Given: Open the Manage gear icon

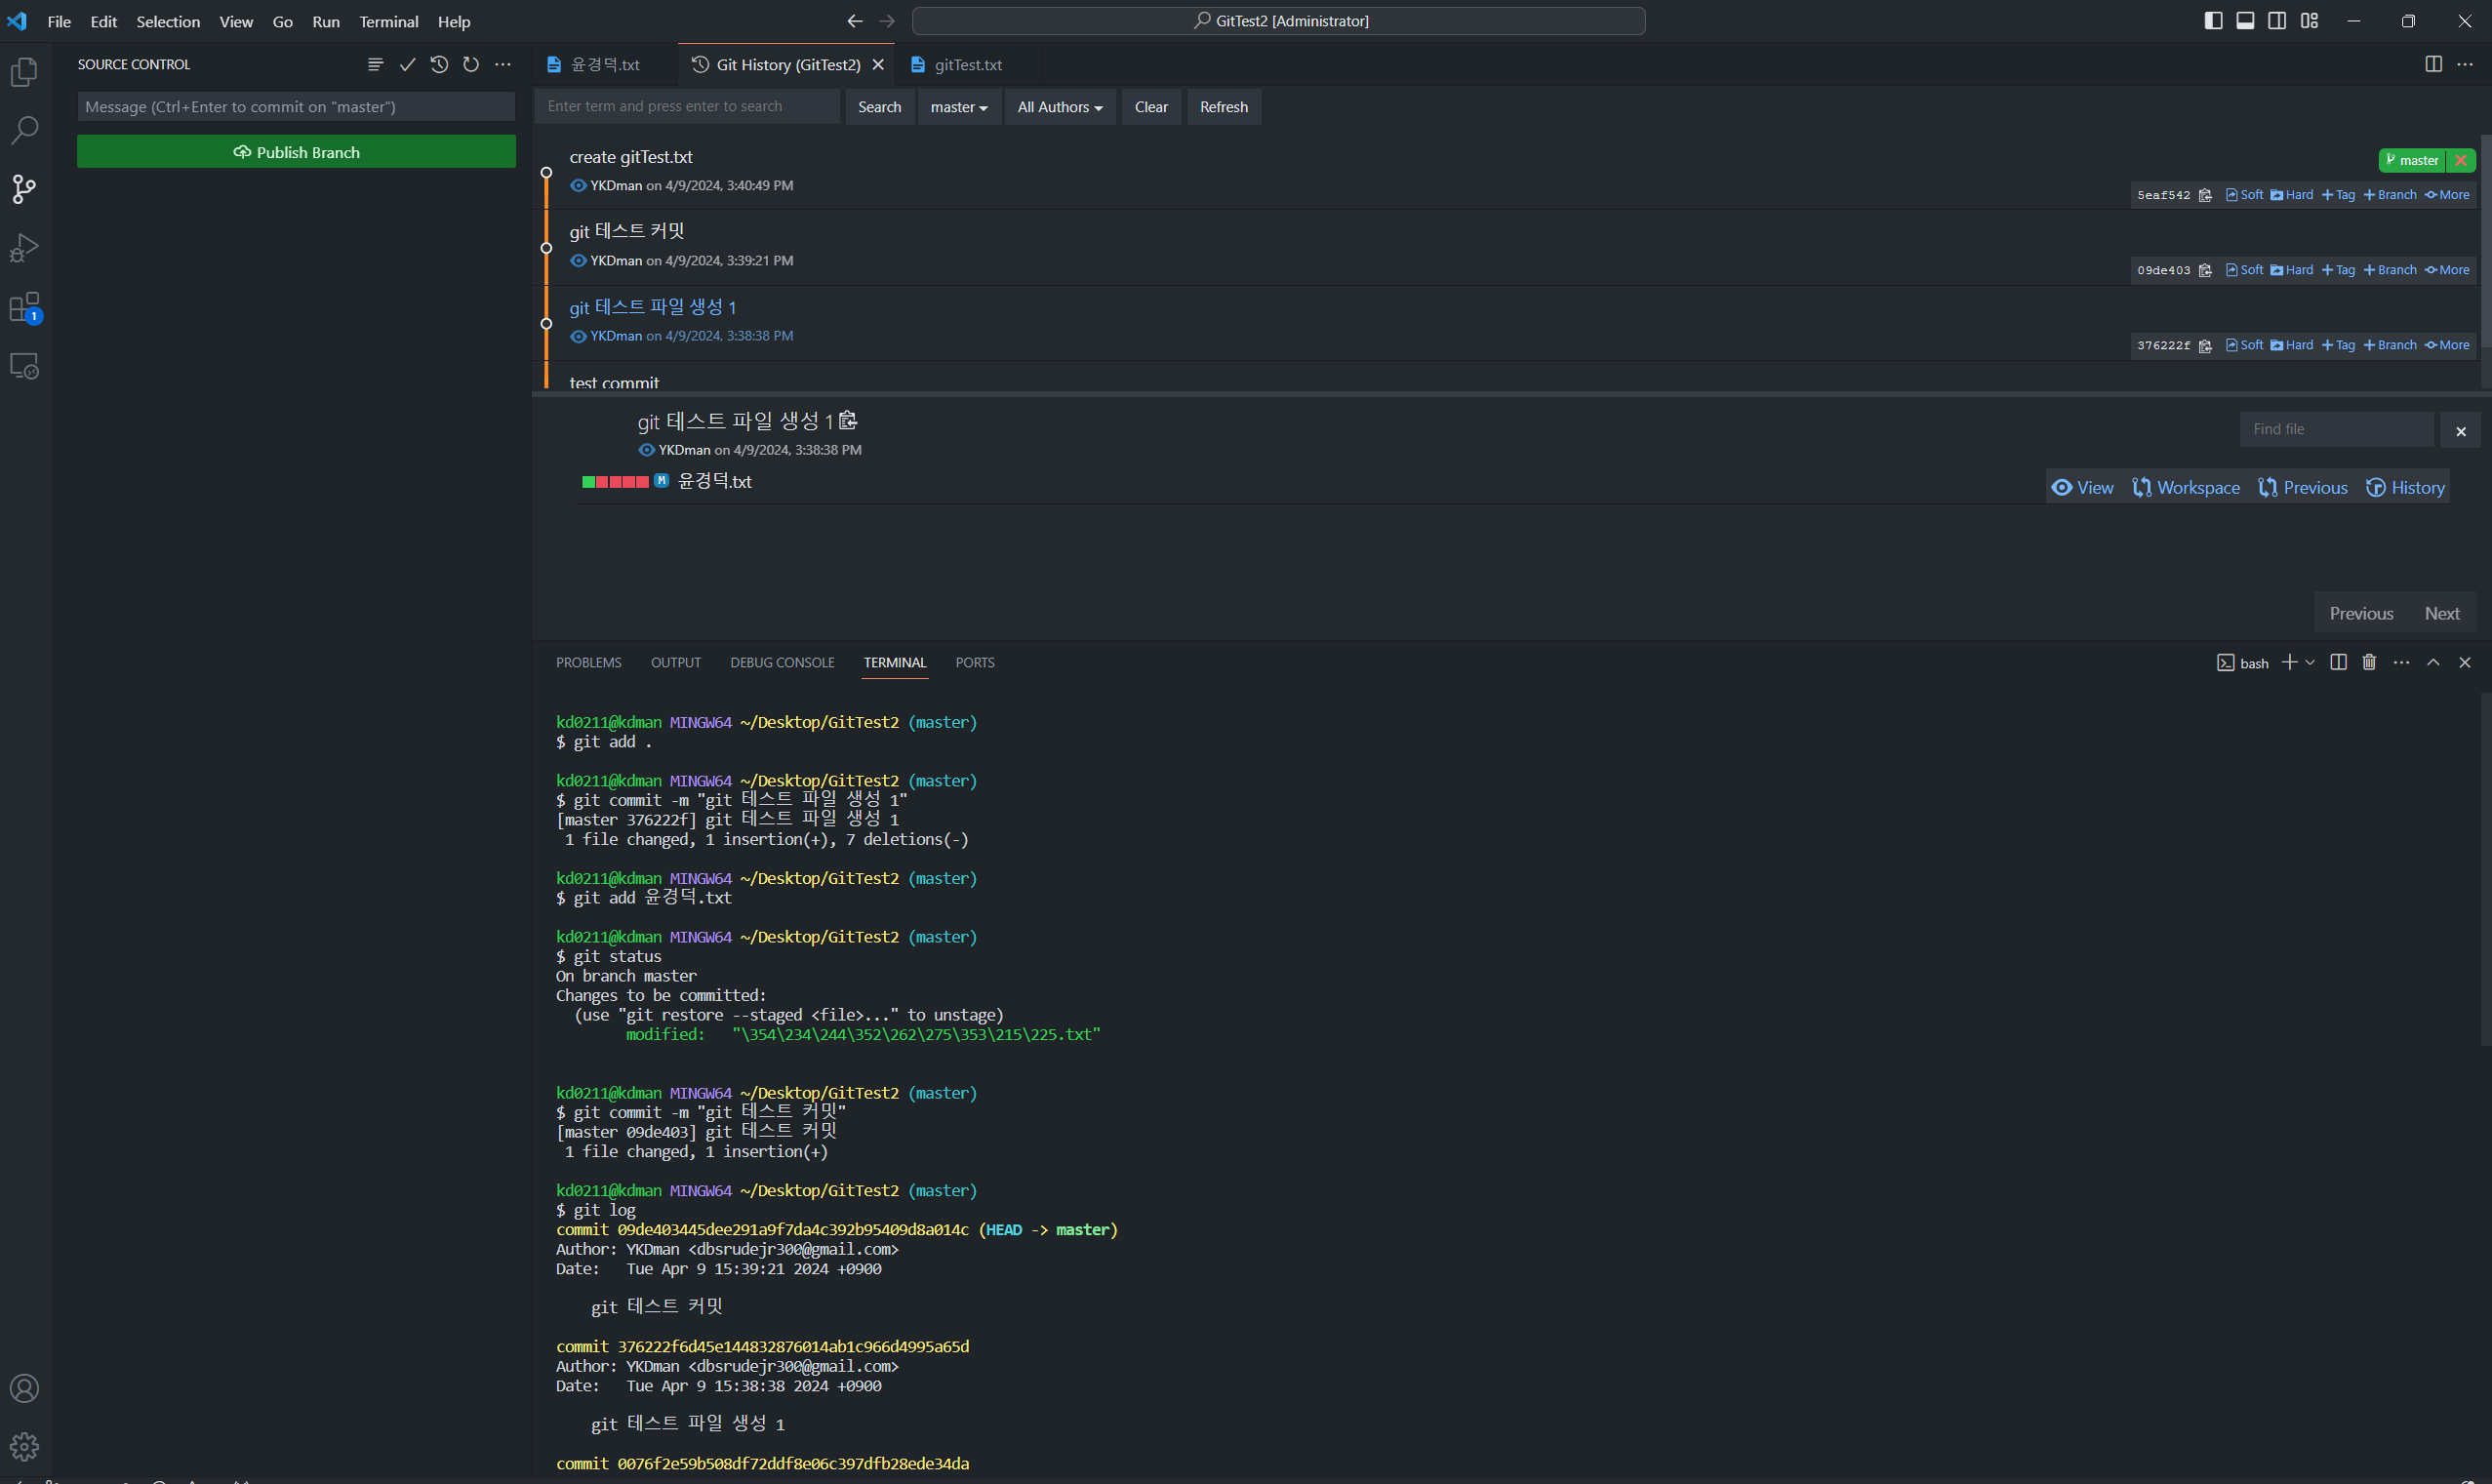Looking at the screenshot, I should (24, 1446).
